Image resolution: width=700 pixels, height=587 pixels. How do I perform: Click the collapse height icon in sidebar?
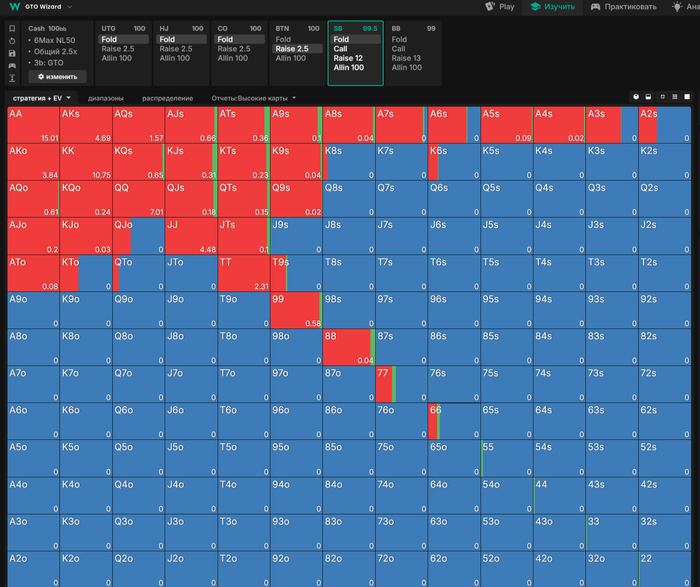coord(12,78)
